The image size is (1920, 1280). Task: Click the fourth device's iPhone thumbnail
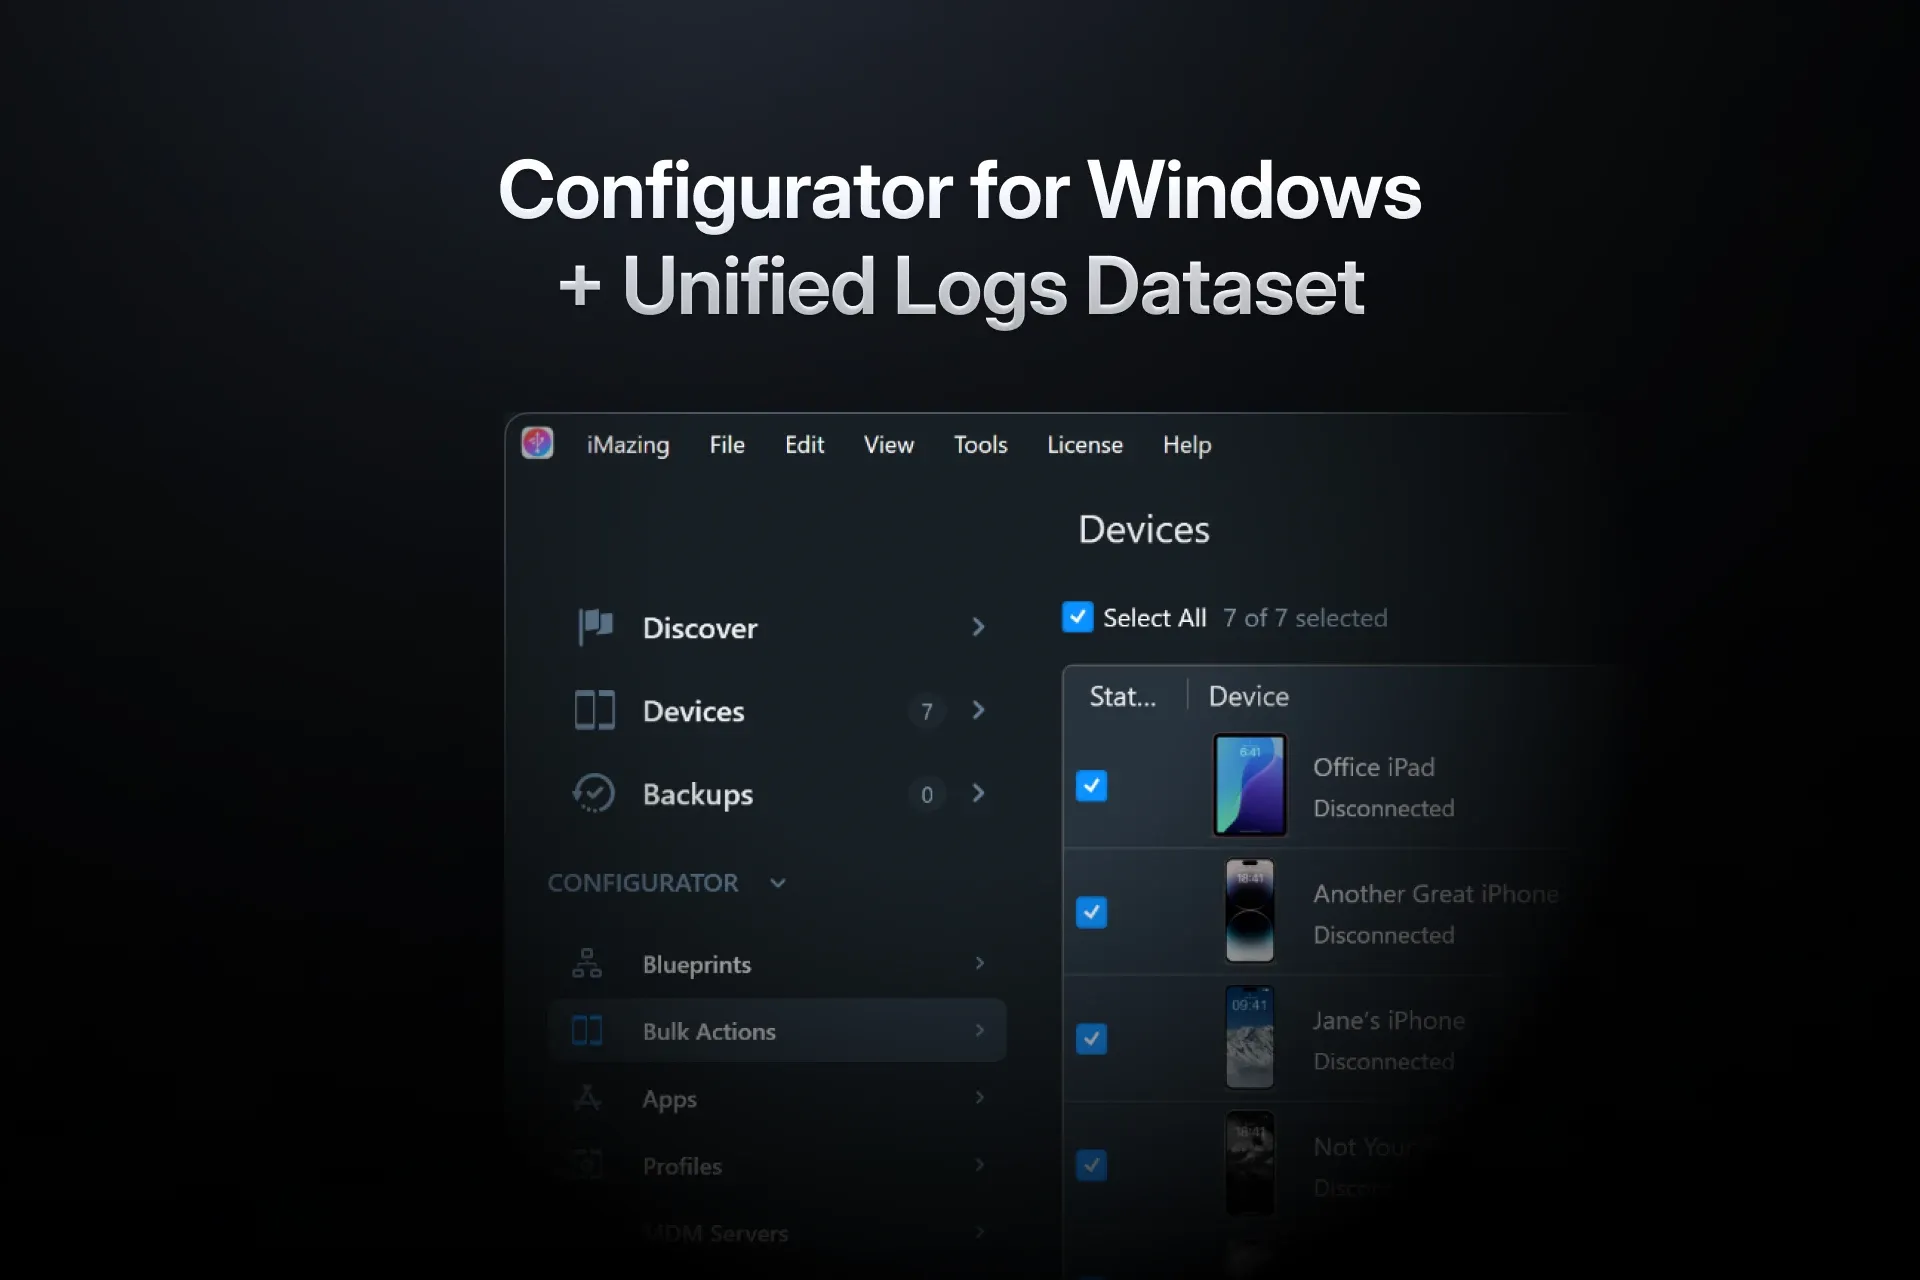pos(1250,1164)
